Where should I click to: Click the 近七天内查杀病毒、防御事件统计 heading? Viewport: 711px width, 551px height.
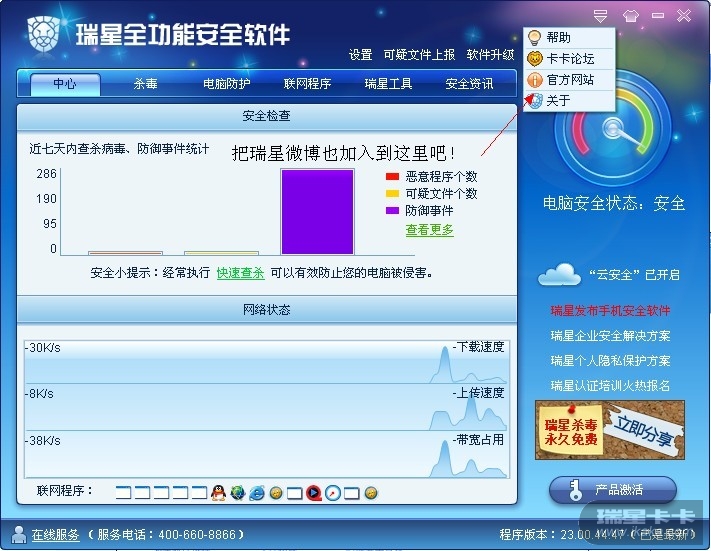119,149
